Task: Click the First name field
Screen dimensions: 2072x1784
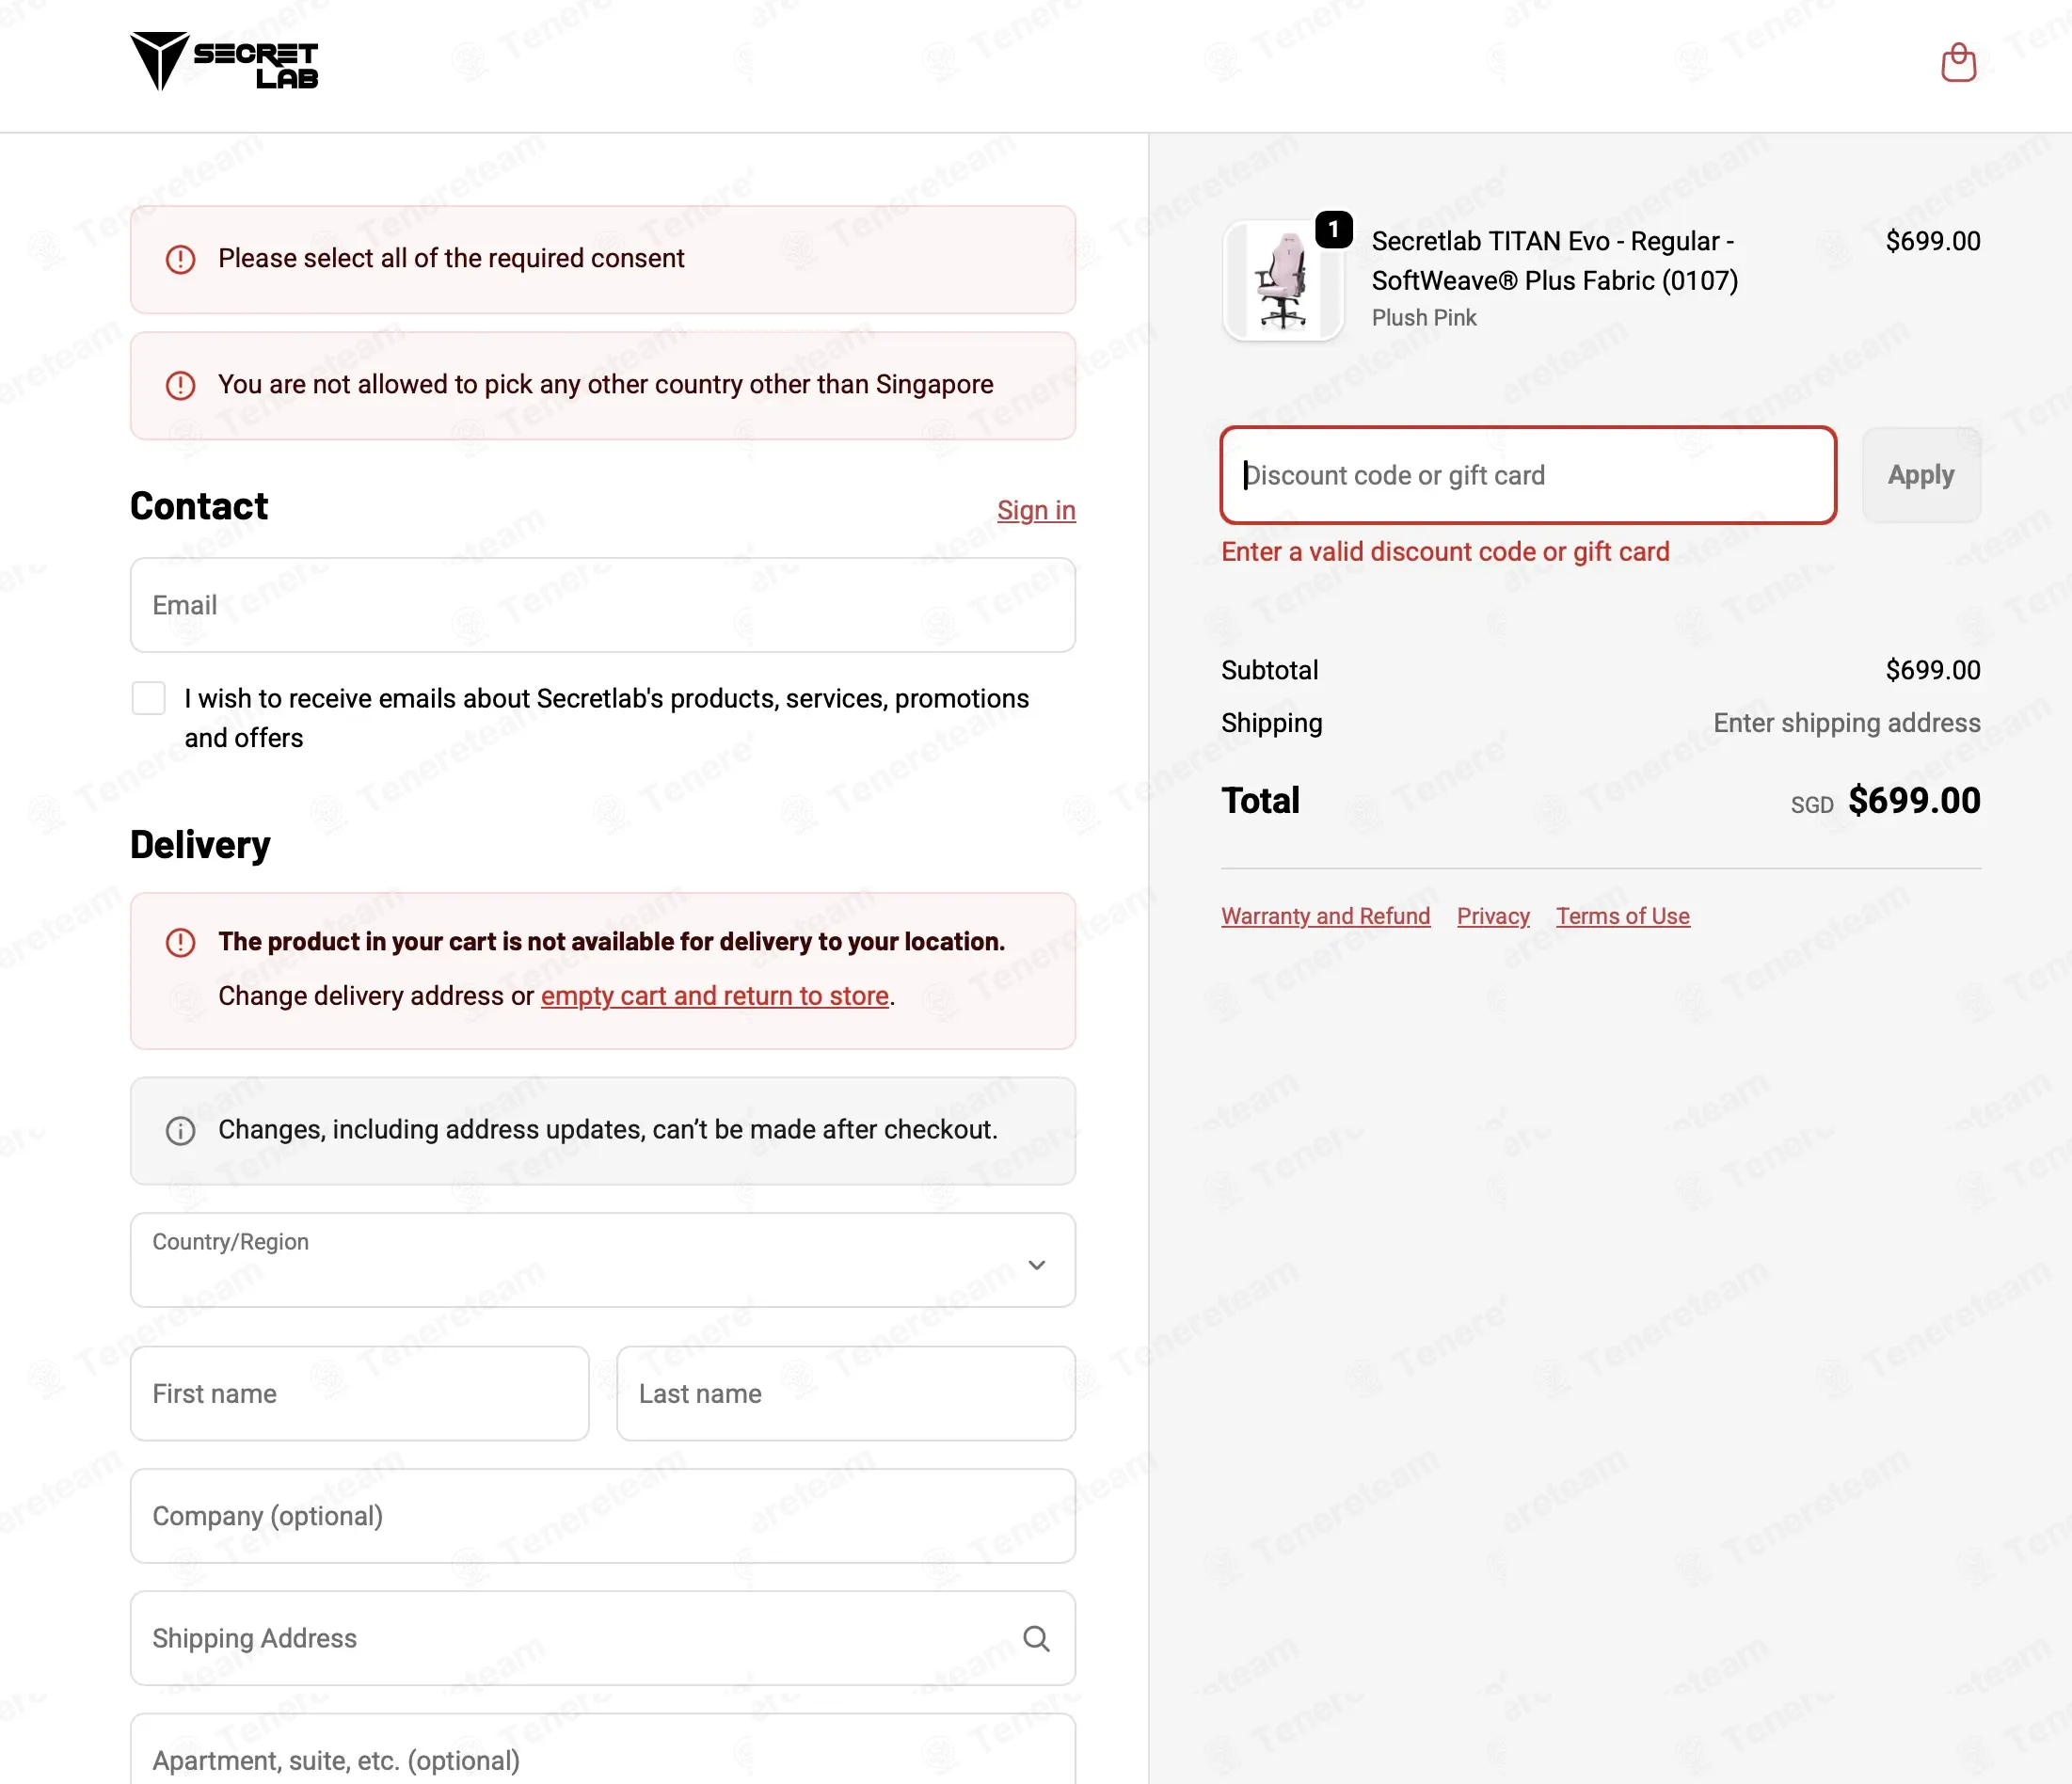Action: 360,1393
